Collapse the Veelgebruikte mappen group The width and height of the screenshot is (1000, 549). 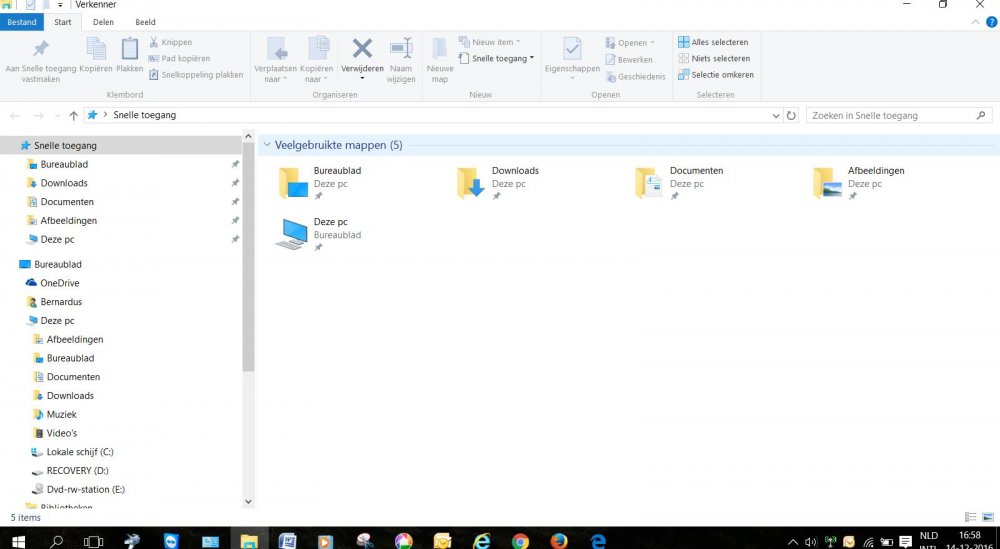[x=266, y=146]
